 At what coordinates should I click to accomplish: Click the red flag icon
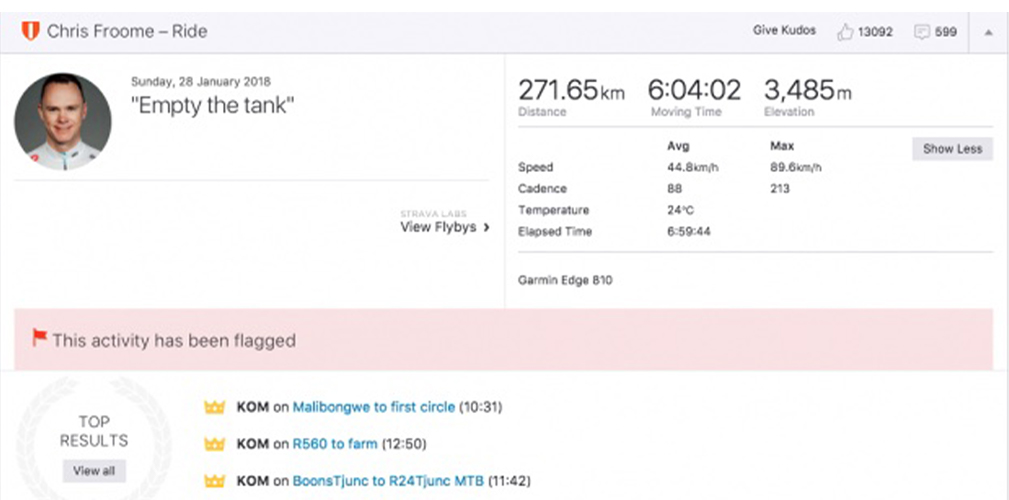click(x=39, y=338)
